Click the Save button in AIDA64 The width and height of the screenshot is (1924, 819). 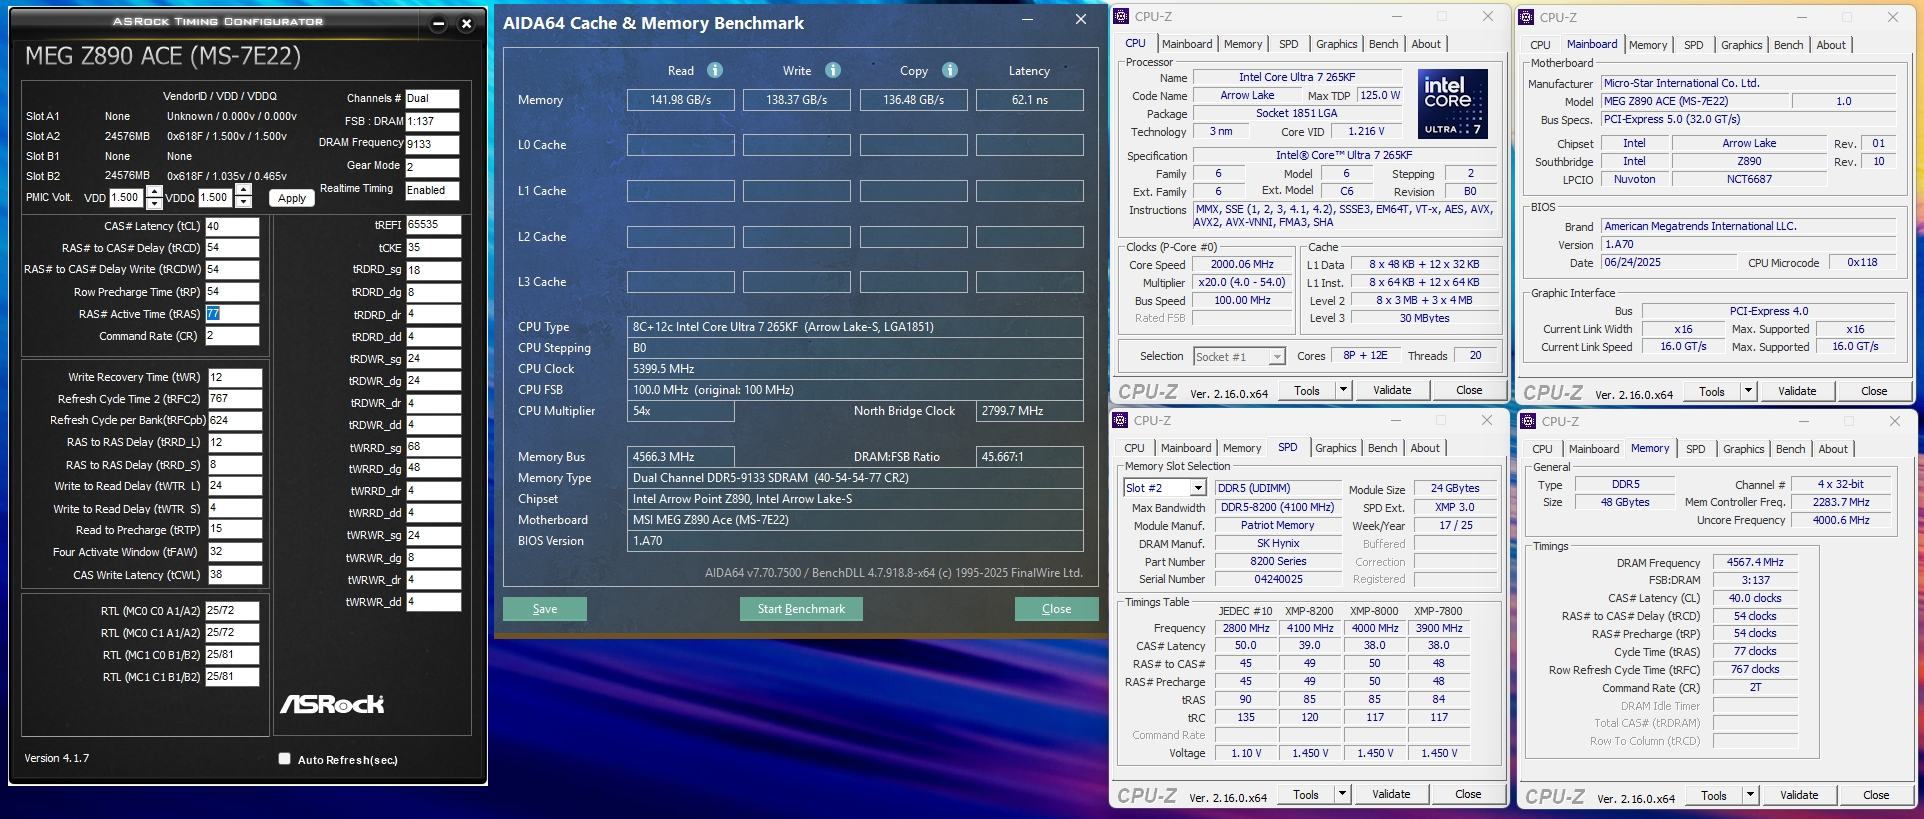[x=545, y=609]
